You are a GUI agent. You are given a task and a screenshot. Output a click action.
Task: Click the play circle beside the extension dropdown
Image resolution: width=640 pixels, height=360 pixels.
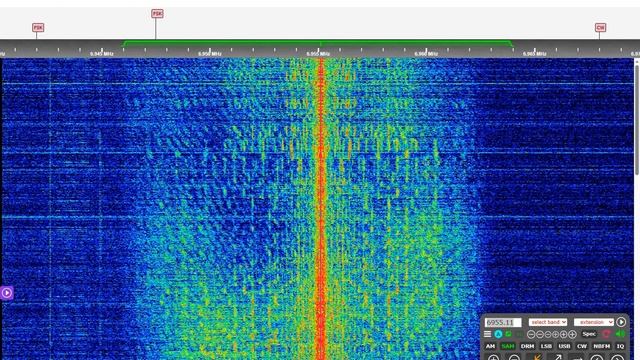(x=621, y=322)
